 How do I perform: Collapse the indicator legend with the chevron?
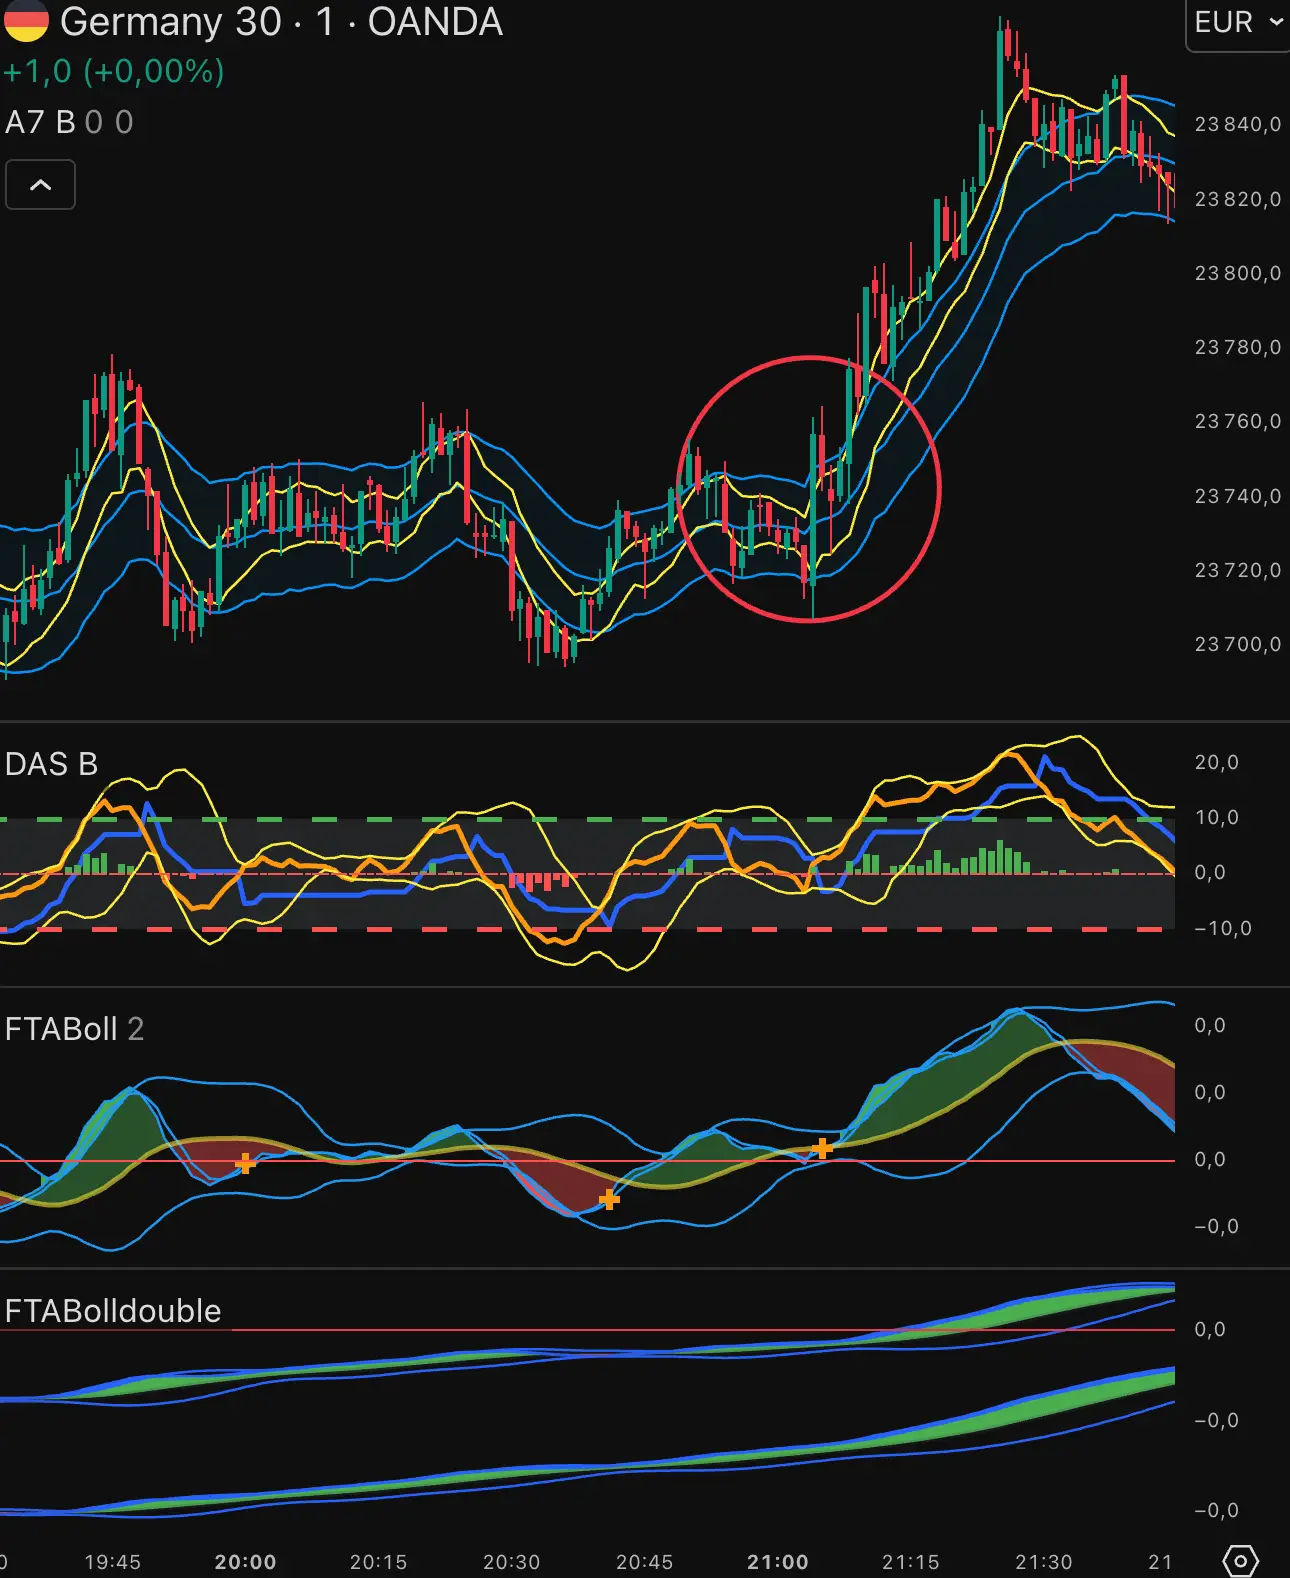40,185
